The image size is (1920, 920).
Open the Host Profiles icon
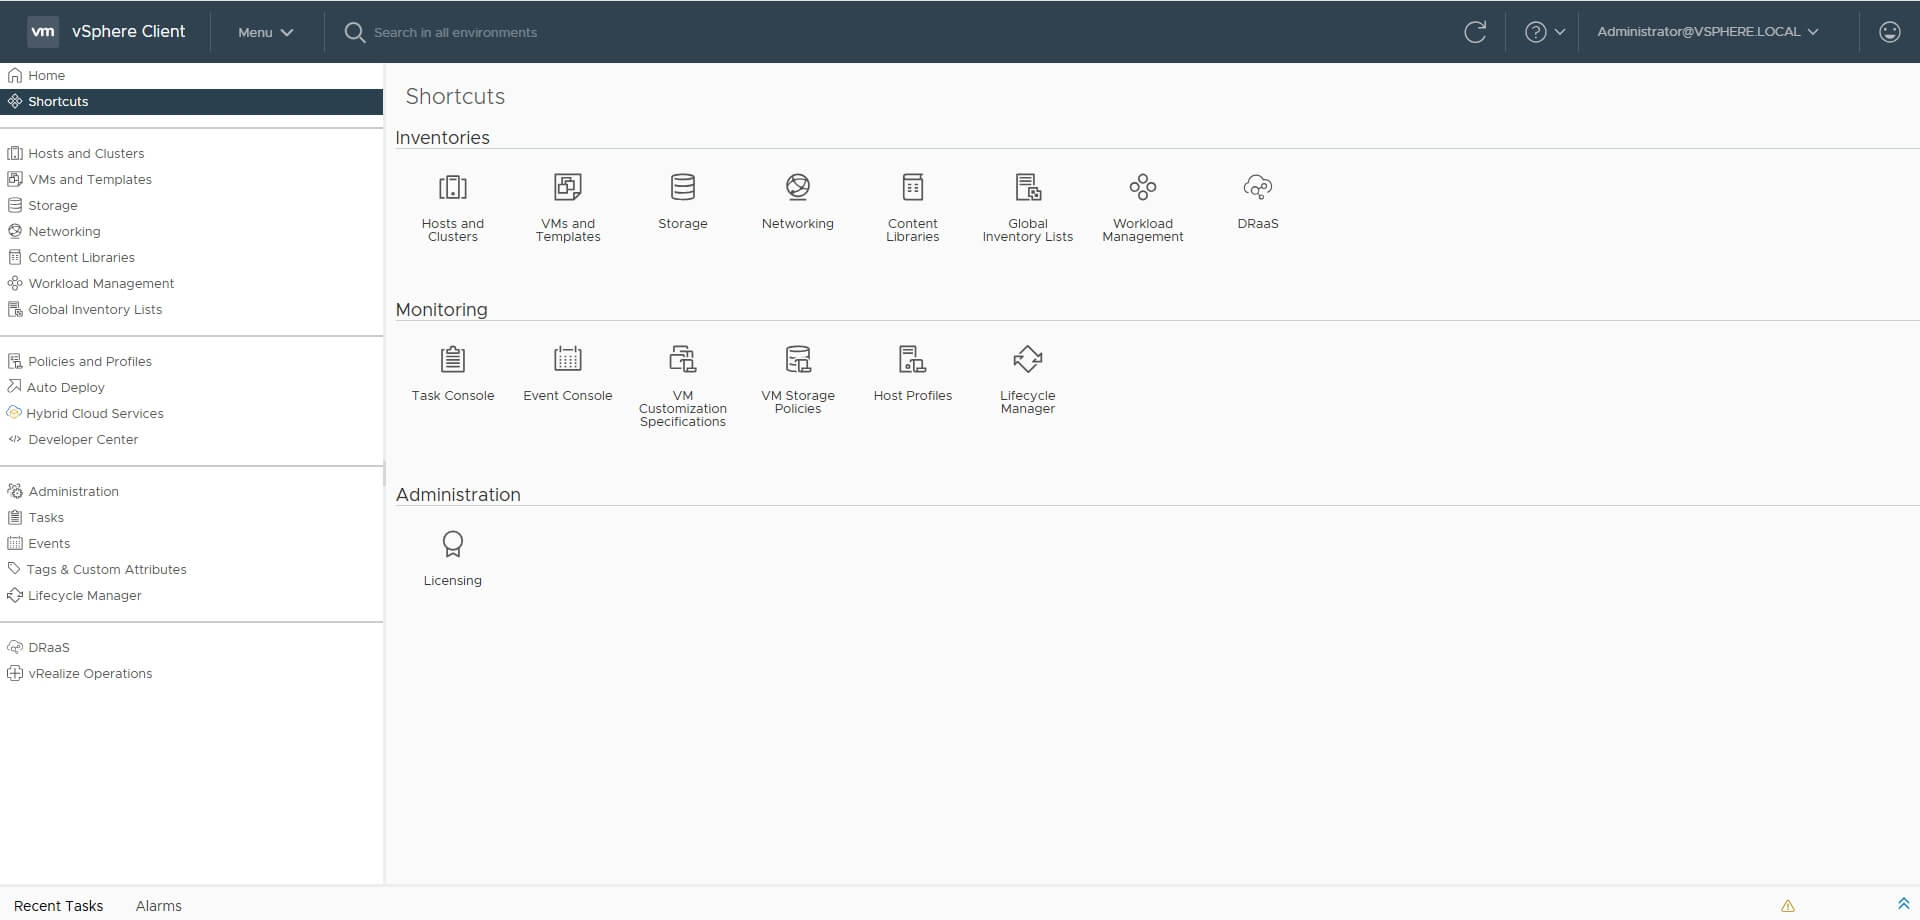912,372
